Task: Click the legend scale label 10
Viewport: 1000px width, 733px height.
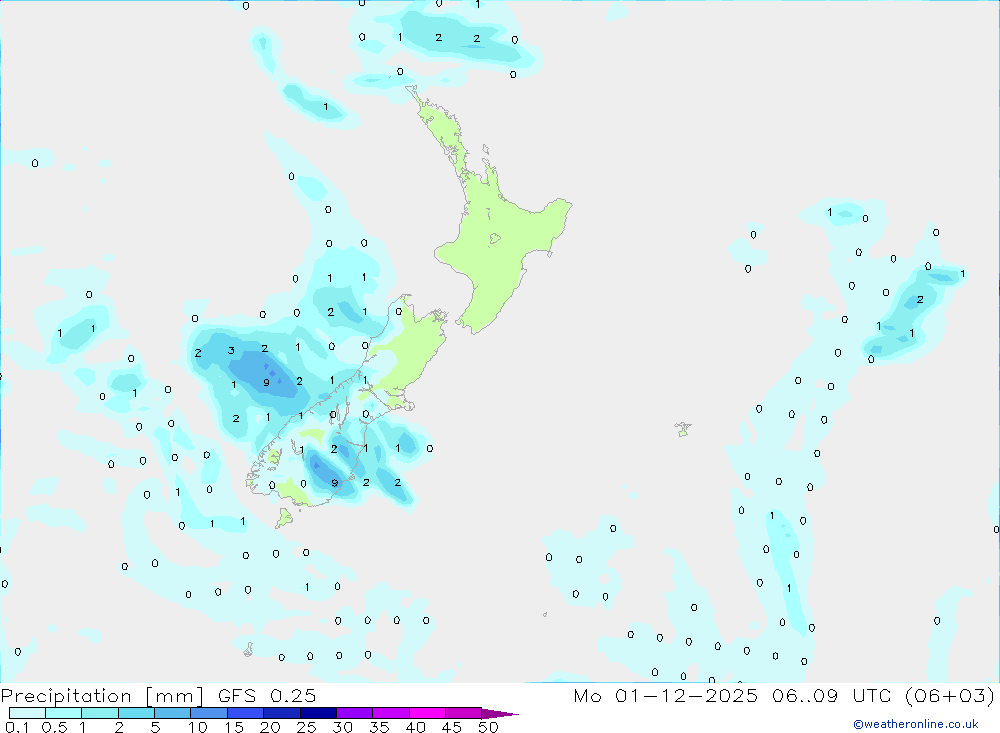Action: 198,727
